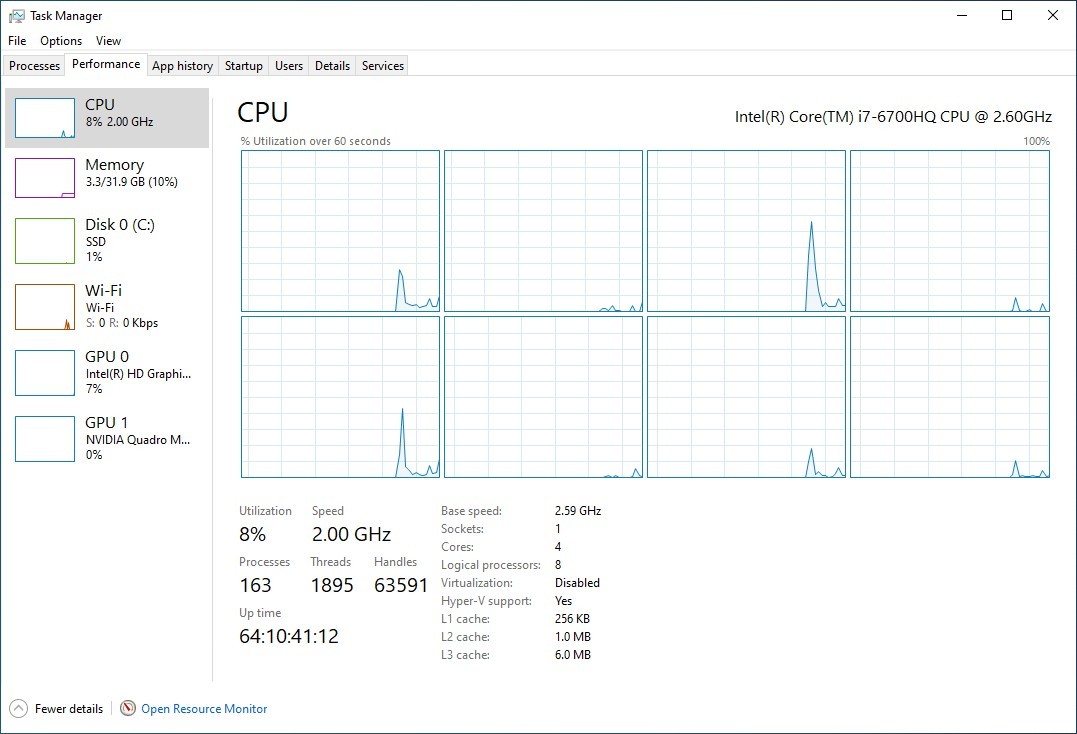Image resolution: width=1077 pixels, height=734 pixels.
Task: Click the first logical processor graph
Action: (340, 231)
